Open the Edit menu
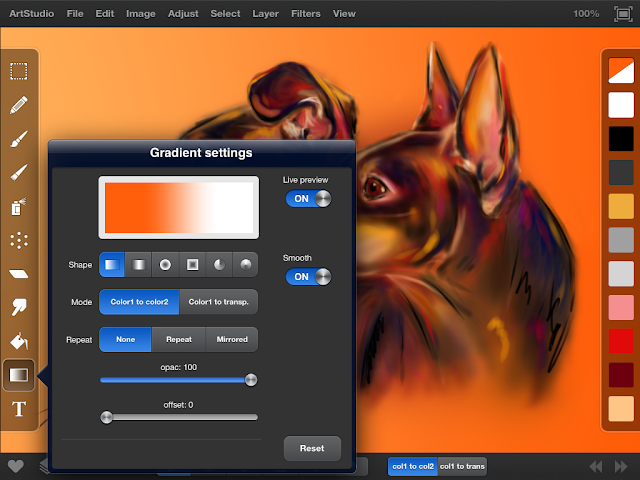This screenshot has width=640, height=480. 104,14
